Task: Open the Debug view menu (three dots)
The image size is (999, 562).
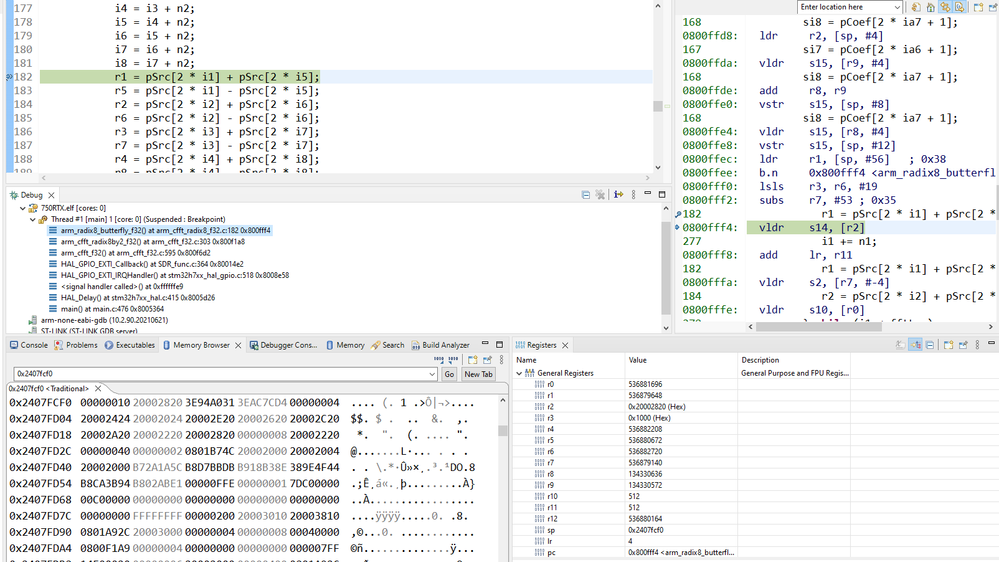Action: coord(633,195)
